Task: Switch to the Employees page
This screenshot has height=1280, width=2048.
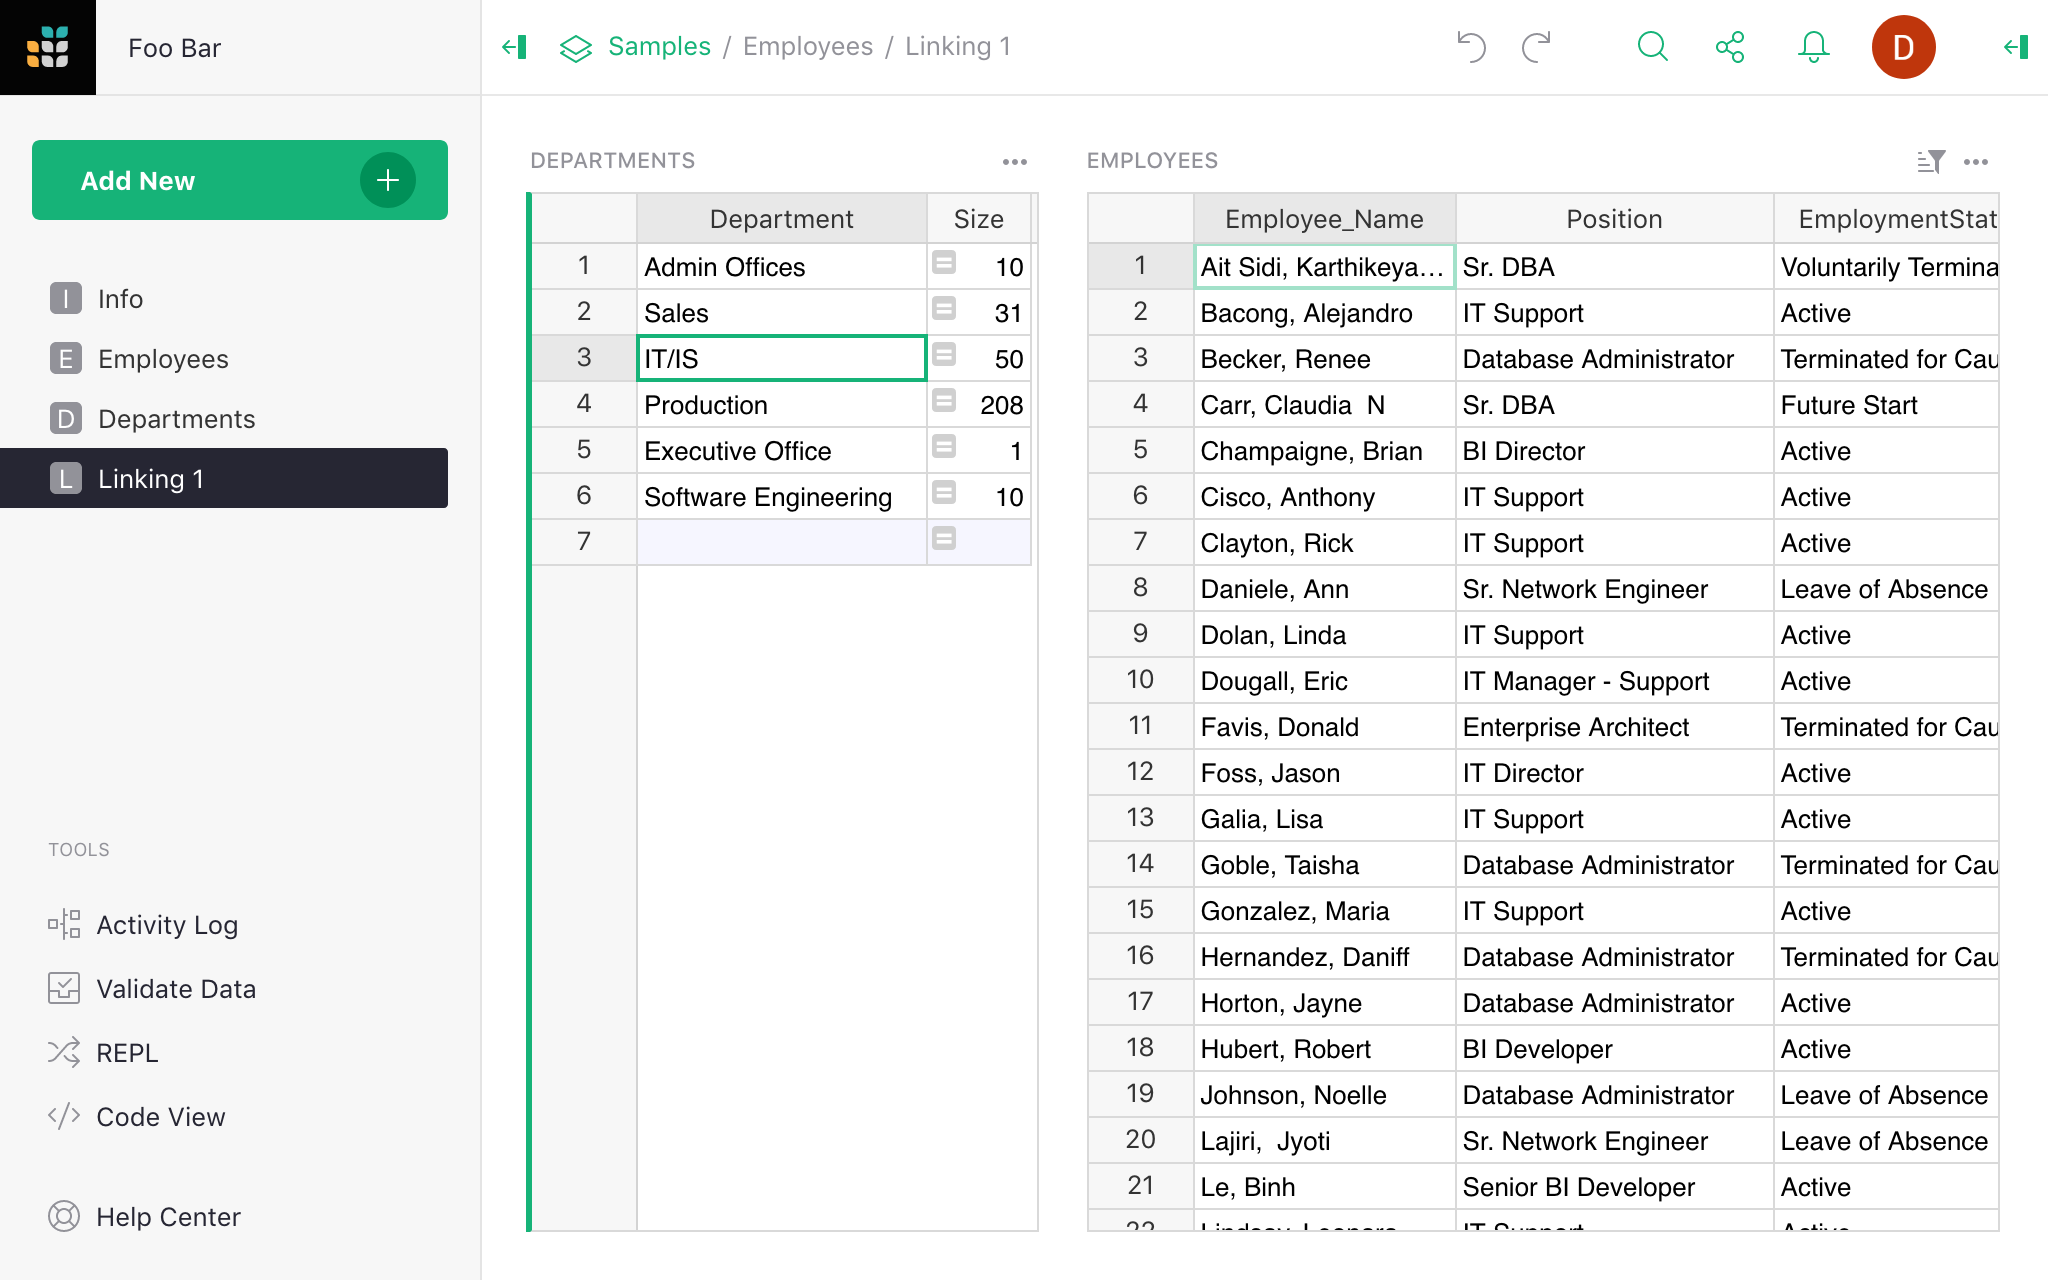Action: [x=163, y=359]
